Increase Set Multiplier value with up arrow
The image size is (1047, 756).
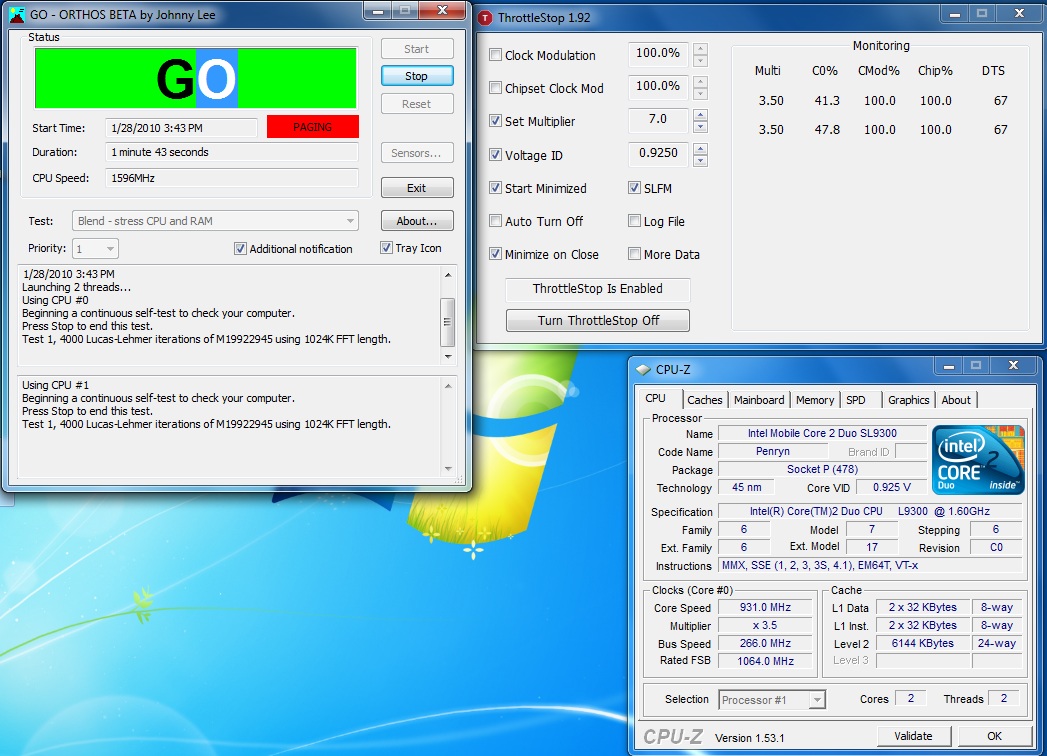pos(700,115)
